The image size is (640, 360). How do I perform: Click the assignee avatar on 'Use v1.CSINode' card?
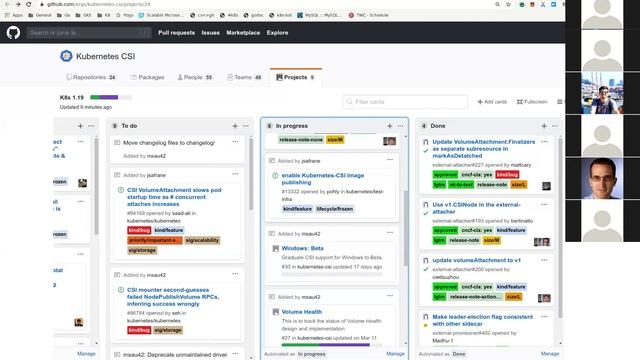point(542,242)
